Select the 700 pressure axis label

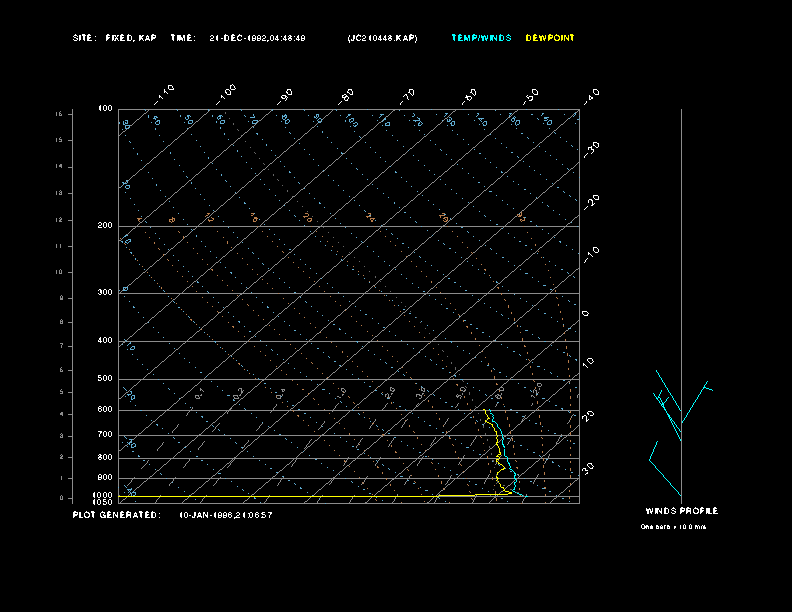pyautogui.click(x=105, y=435)
